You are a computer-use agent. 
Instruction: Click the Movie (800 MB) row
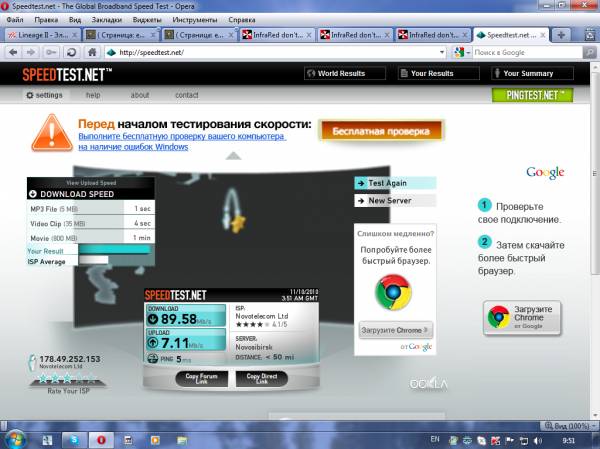click(91, 238)
